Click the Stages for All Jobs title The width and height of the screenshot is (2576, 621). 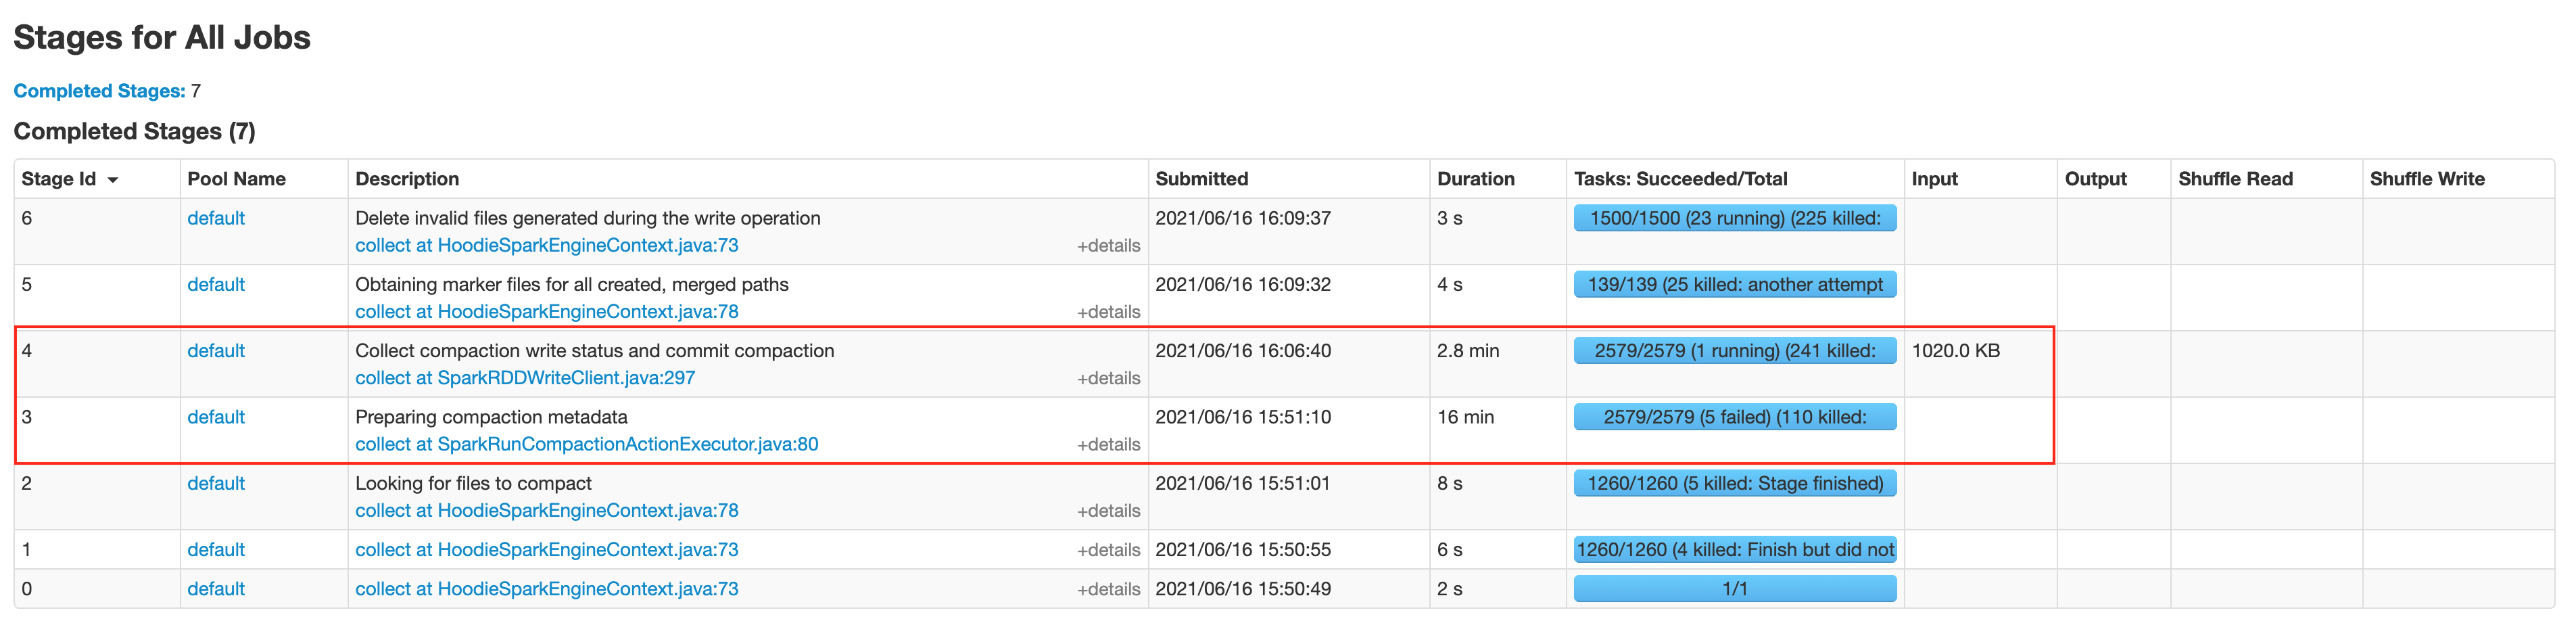(x=162, y=38)
